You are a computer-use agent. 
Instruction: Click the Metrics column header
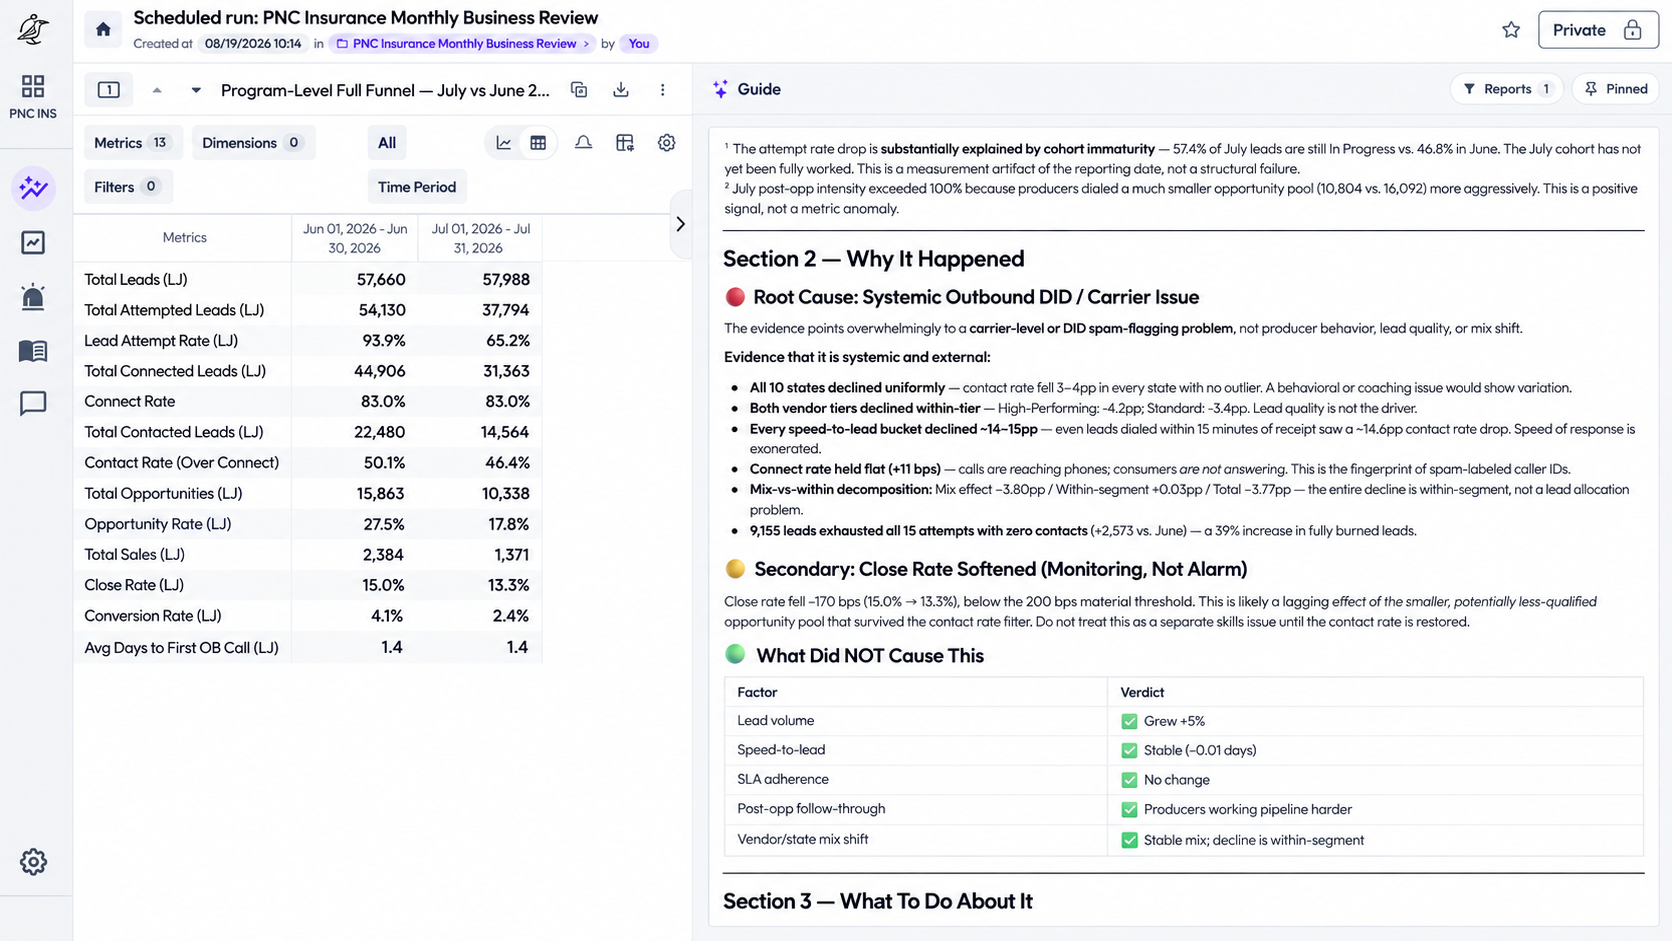click(x=184, y=238)
